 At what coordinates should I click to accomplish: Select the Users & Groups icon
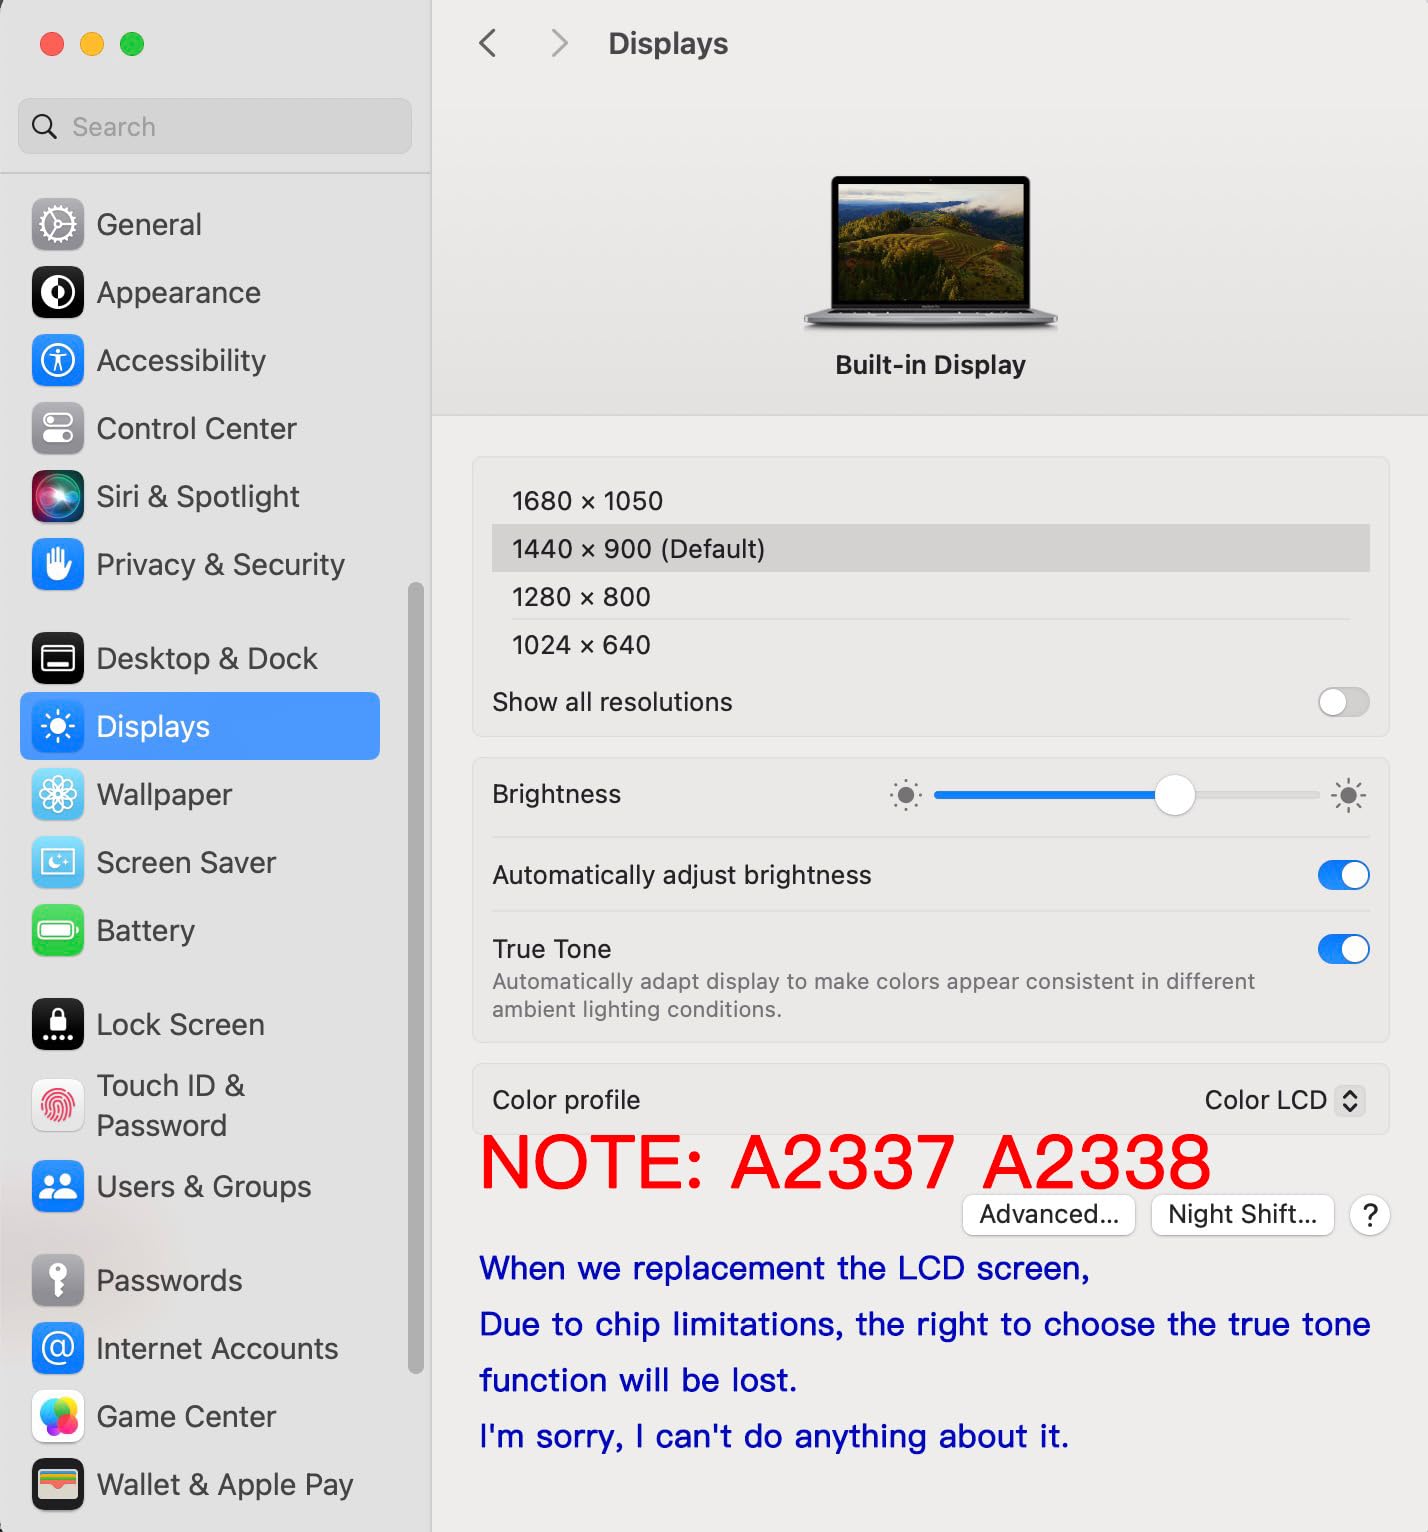pos(58,1186)
